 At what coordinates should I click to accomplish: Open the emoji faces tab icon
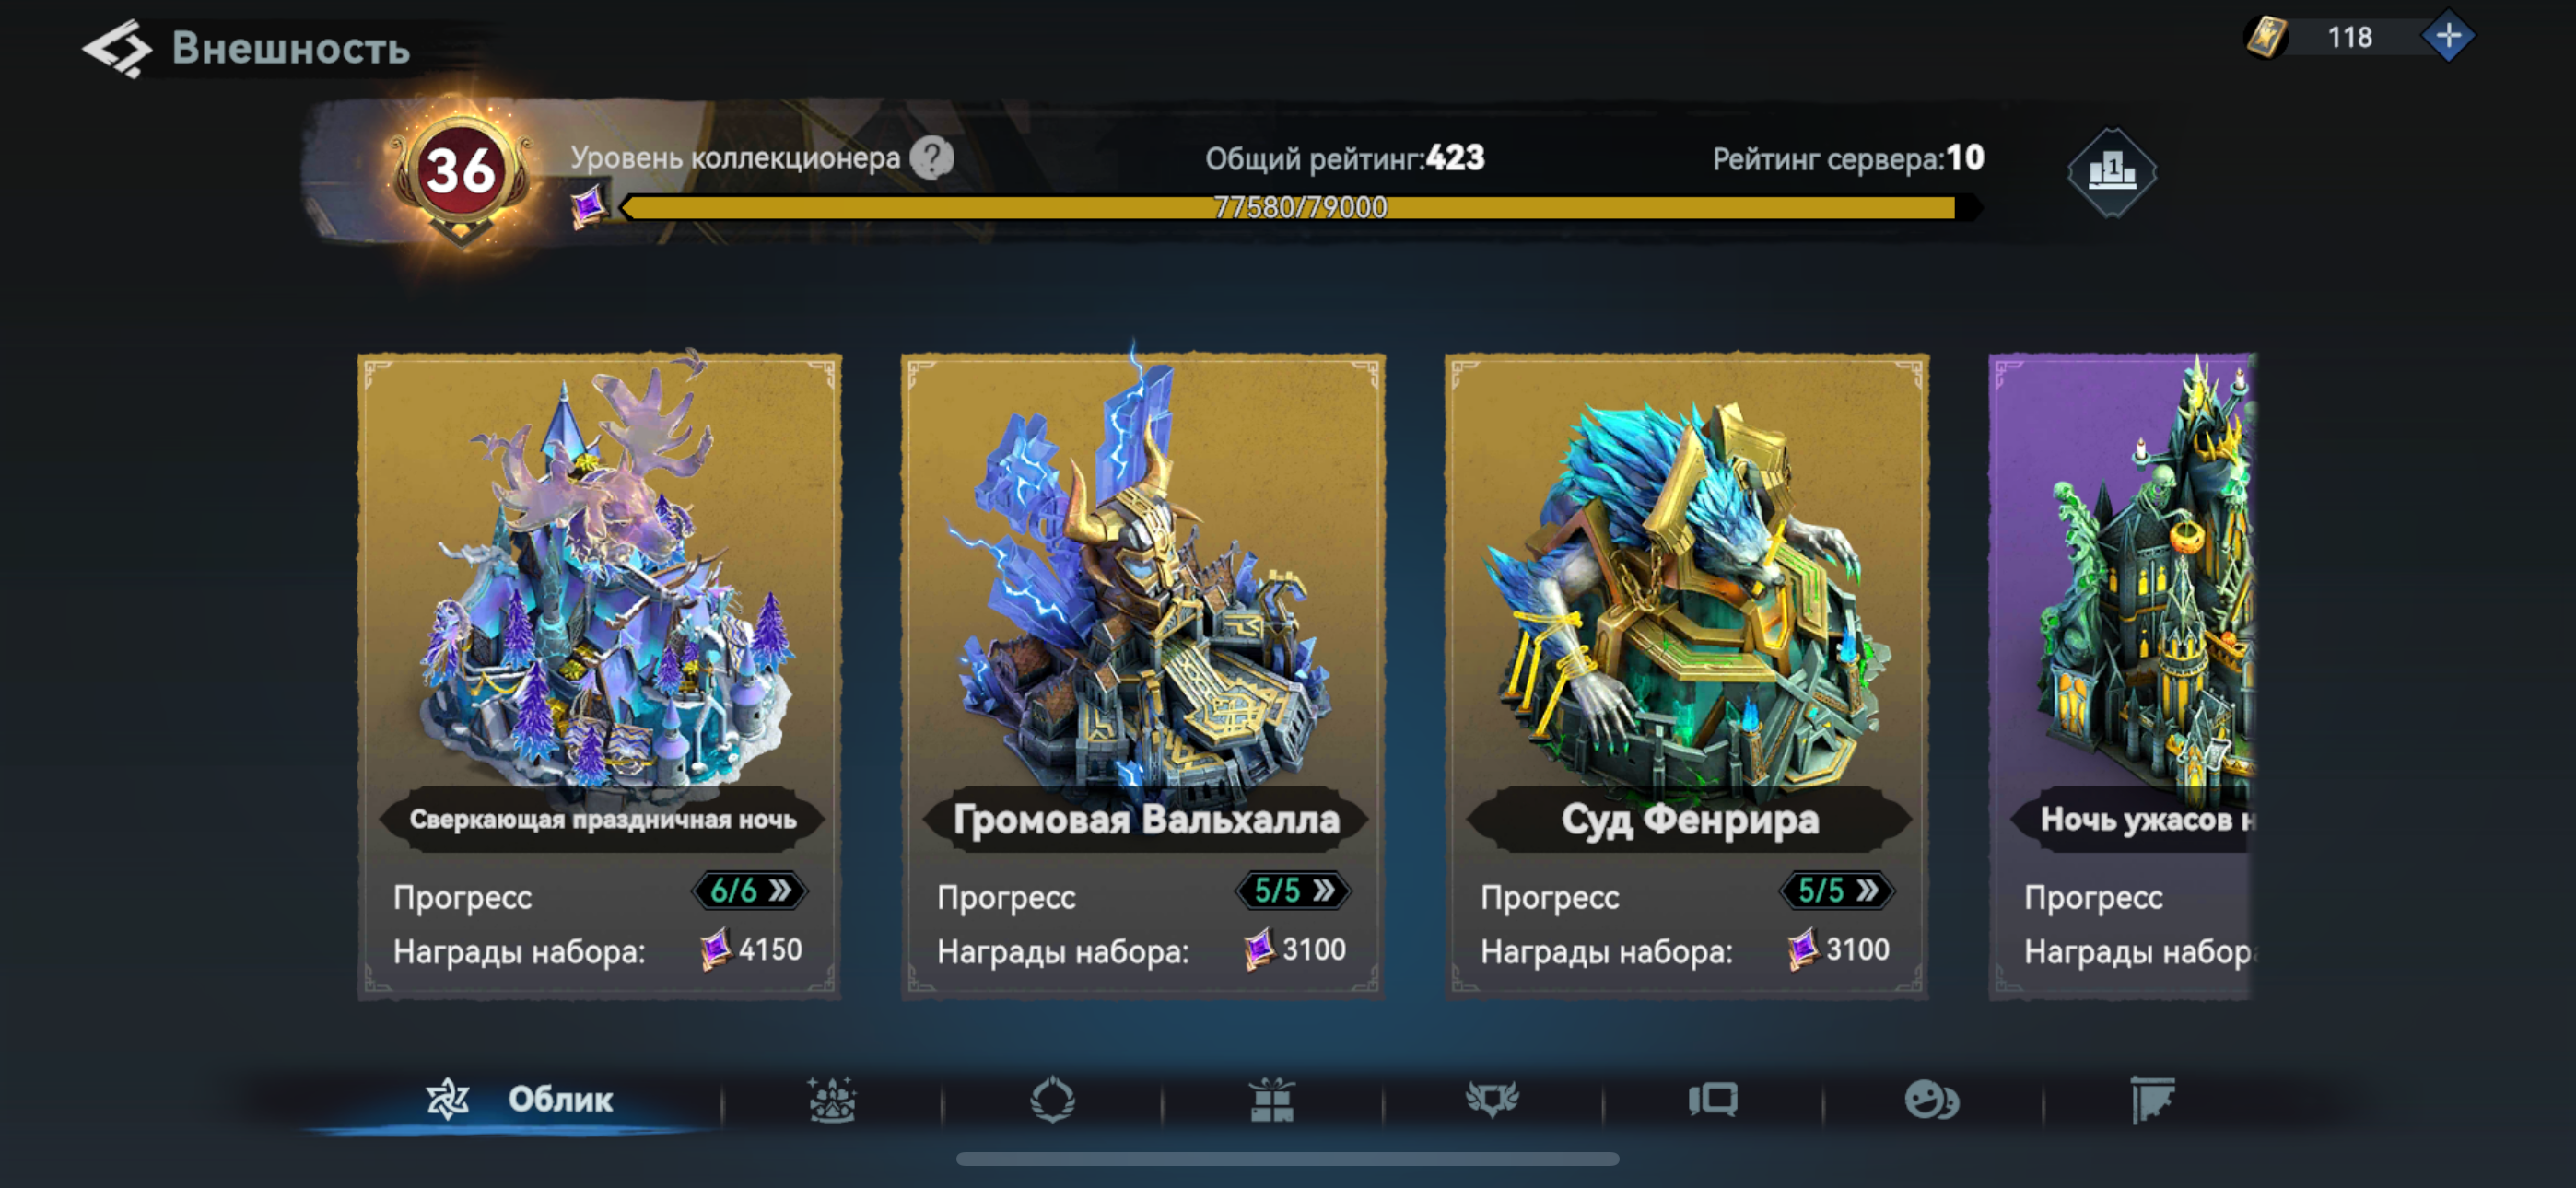tap(1932, 1100)
